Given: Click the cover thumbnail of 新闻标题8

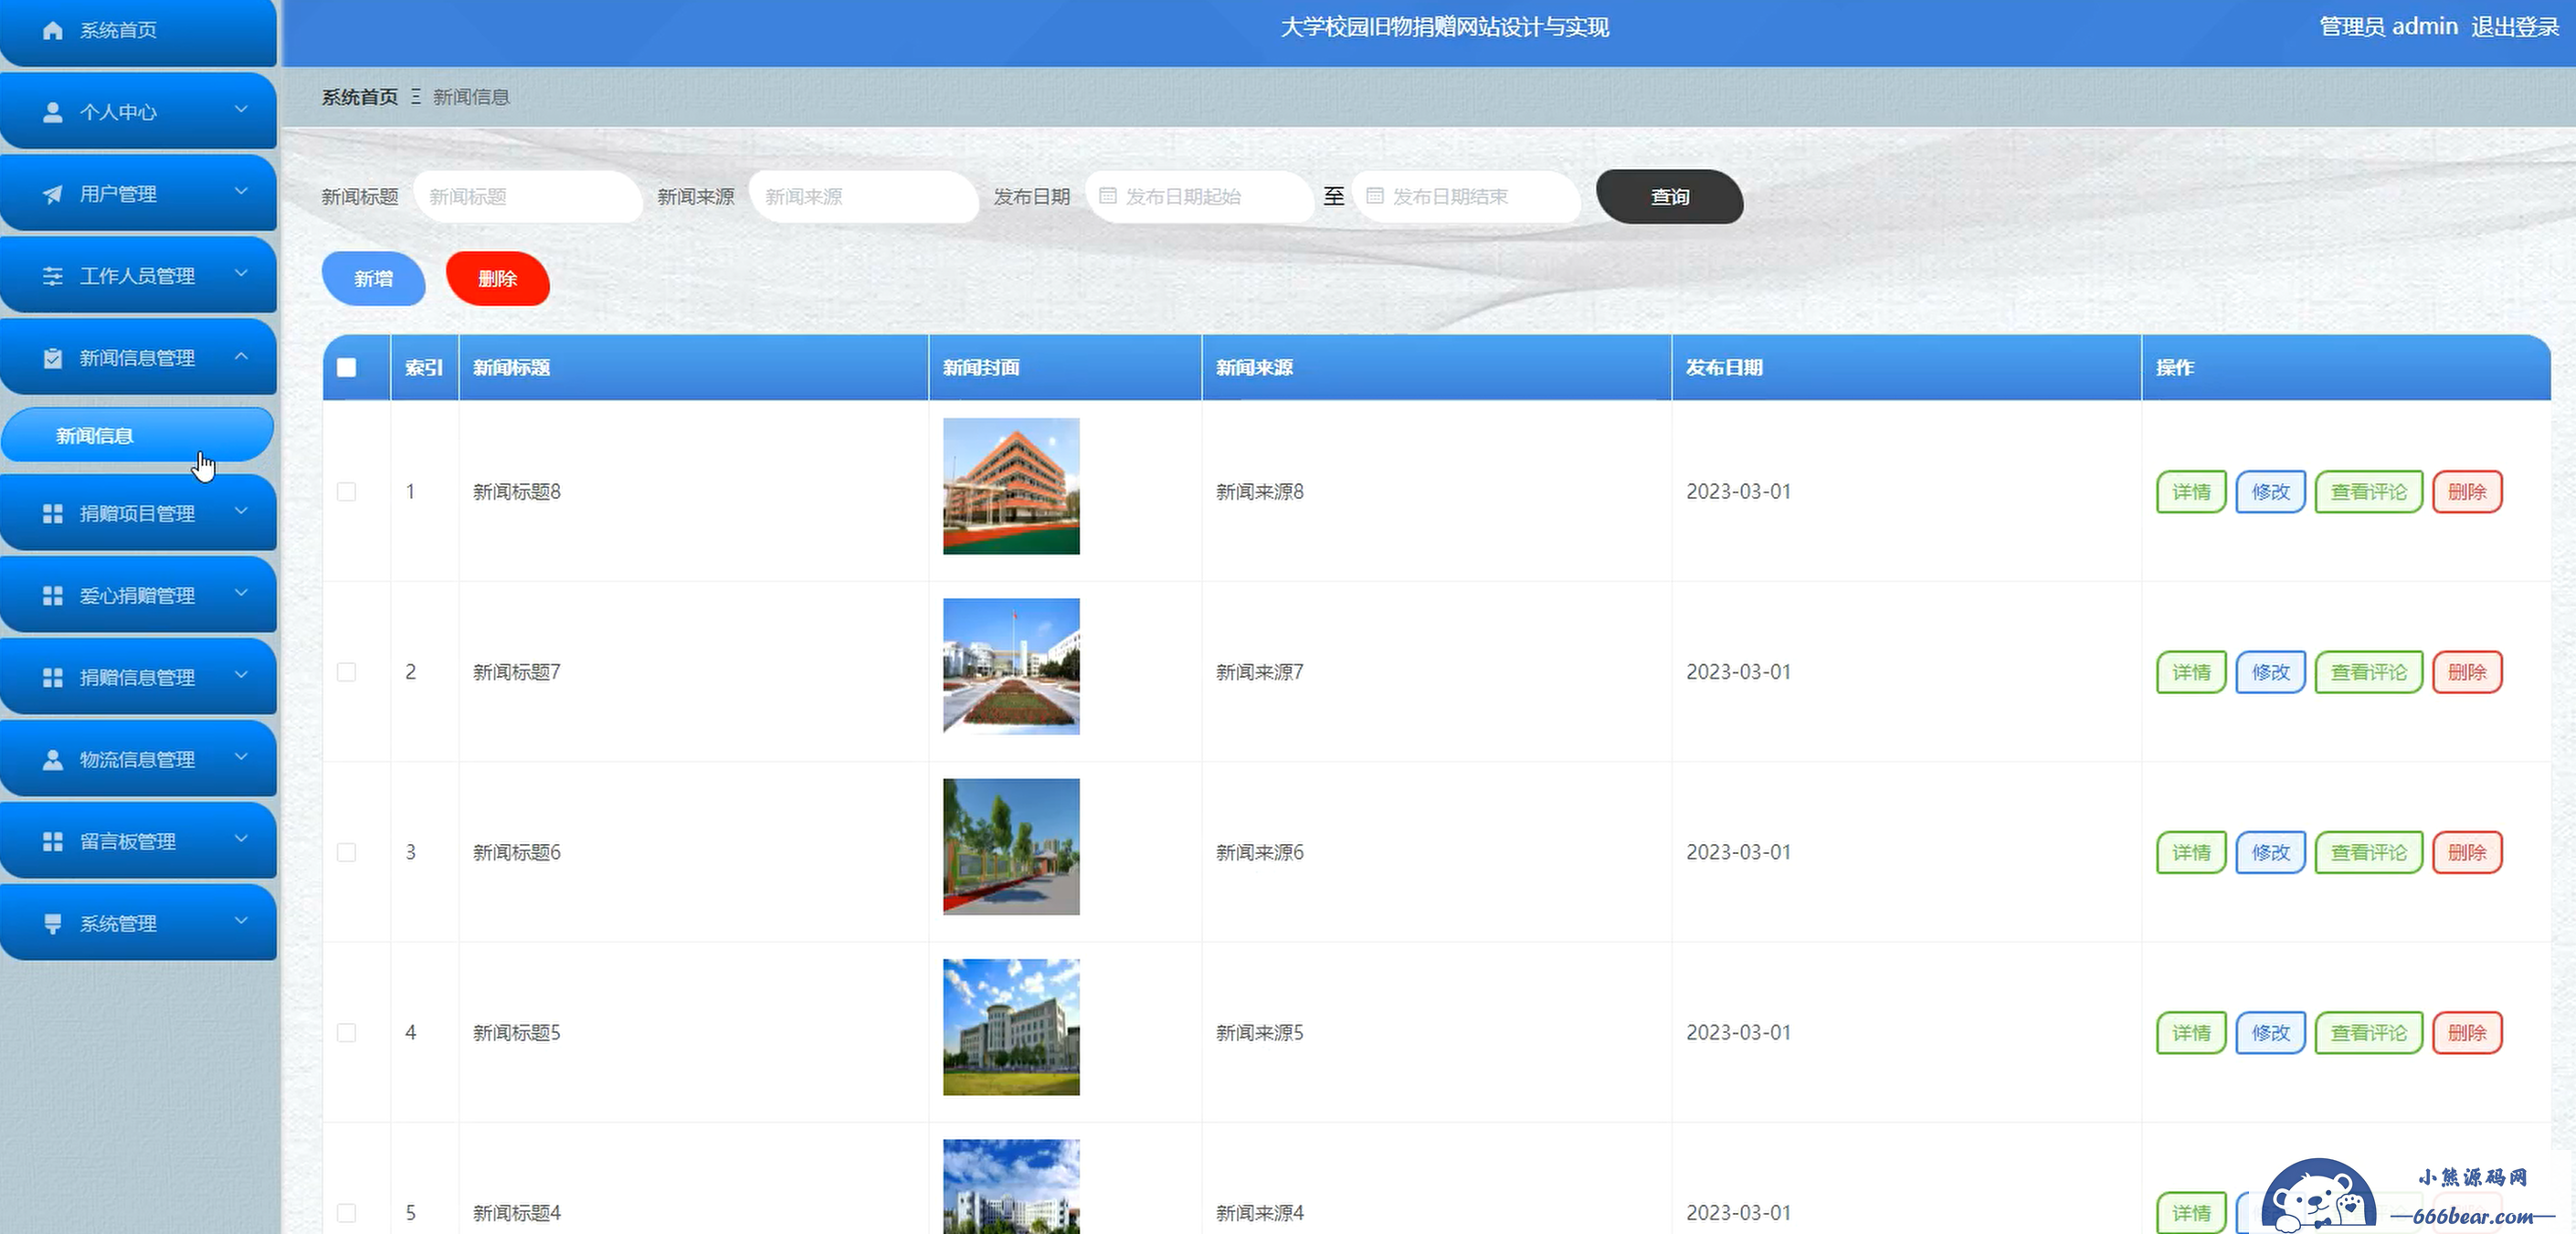Looking at the screenshot, I should pos(1011,486).
